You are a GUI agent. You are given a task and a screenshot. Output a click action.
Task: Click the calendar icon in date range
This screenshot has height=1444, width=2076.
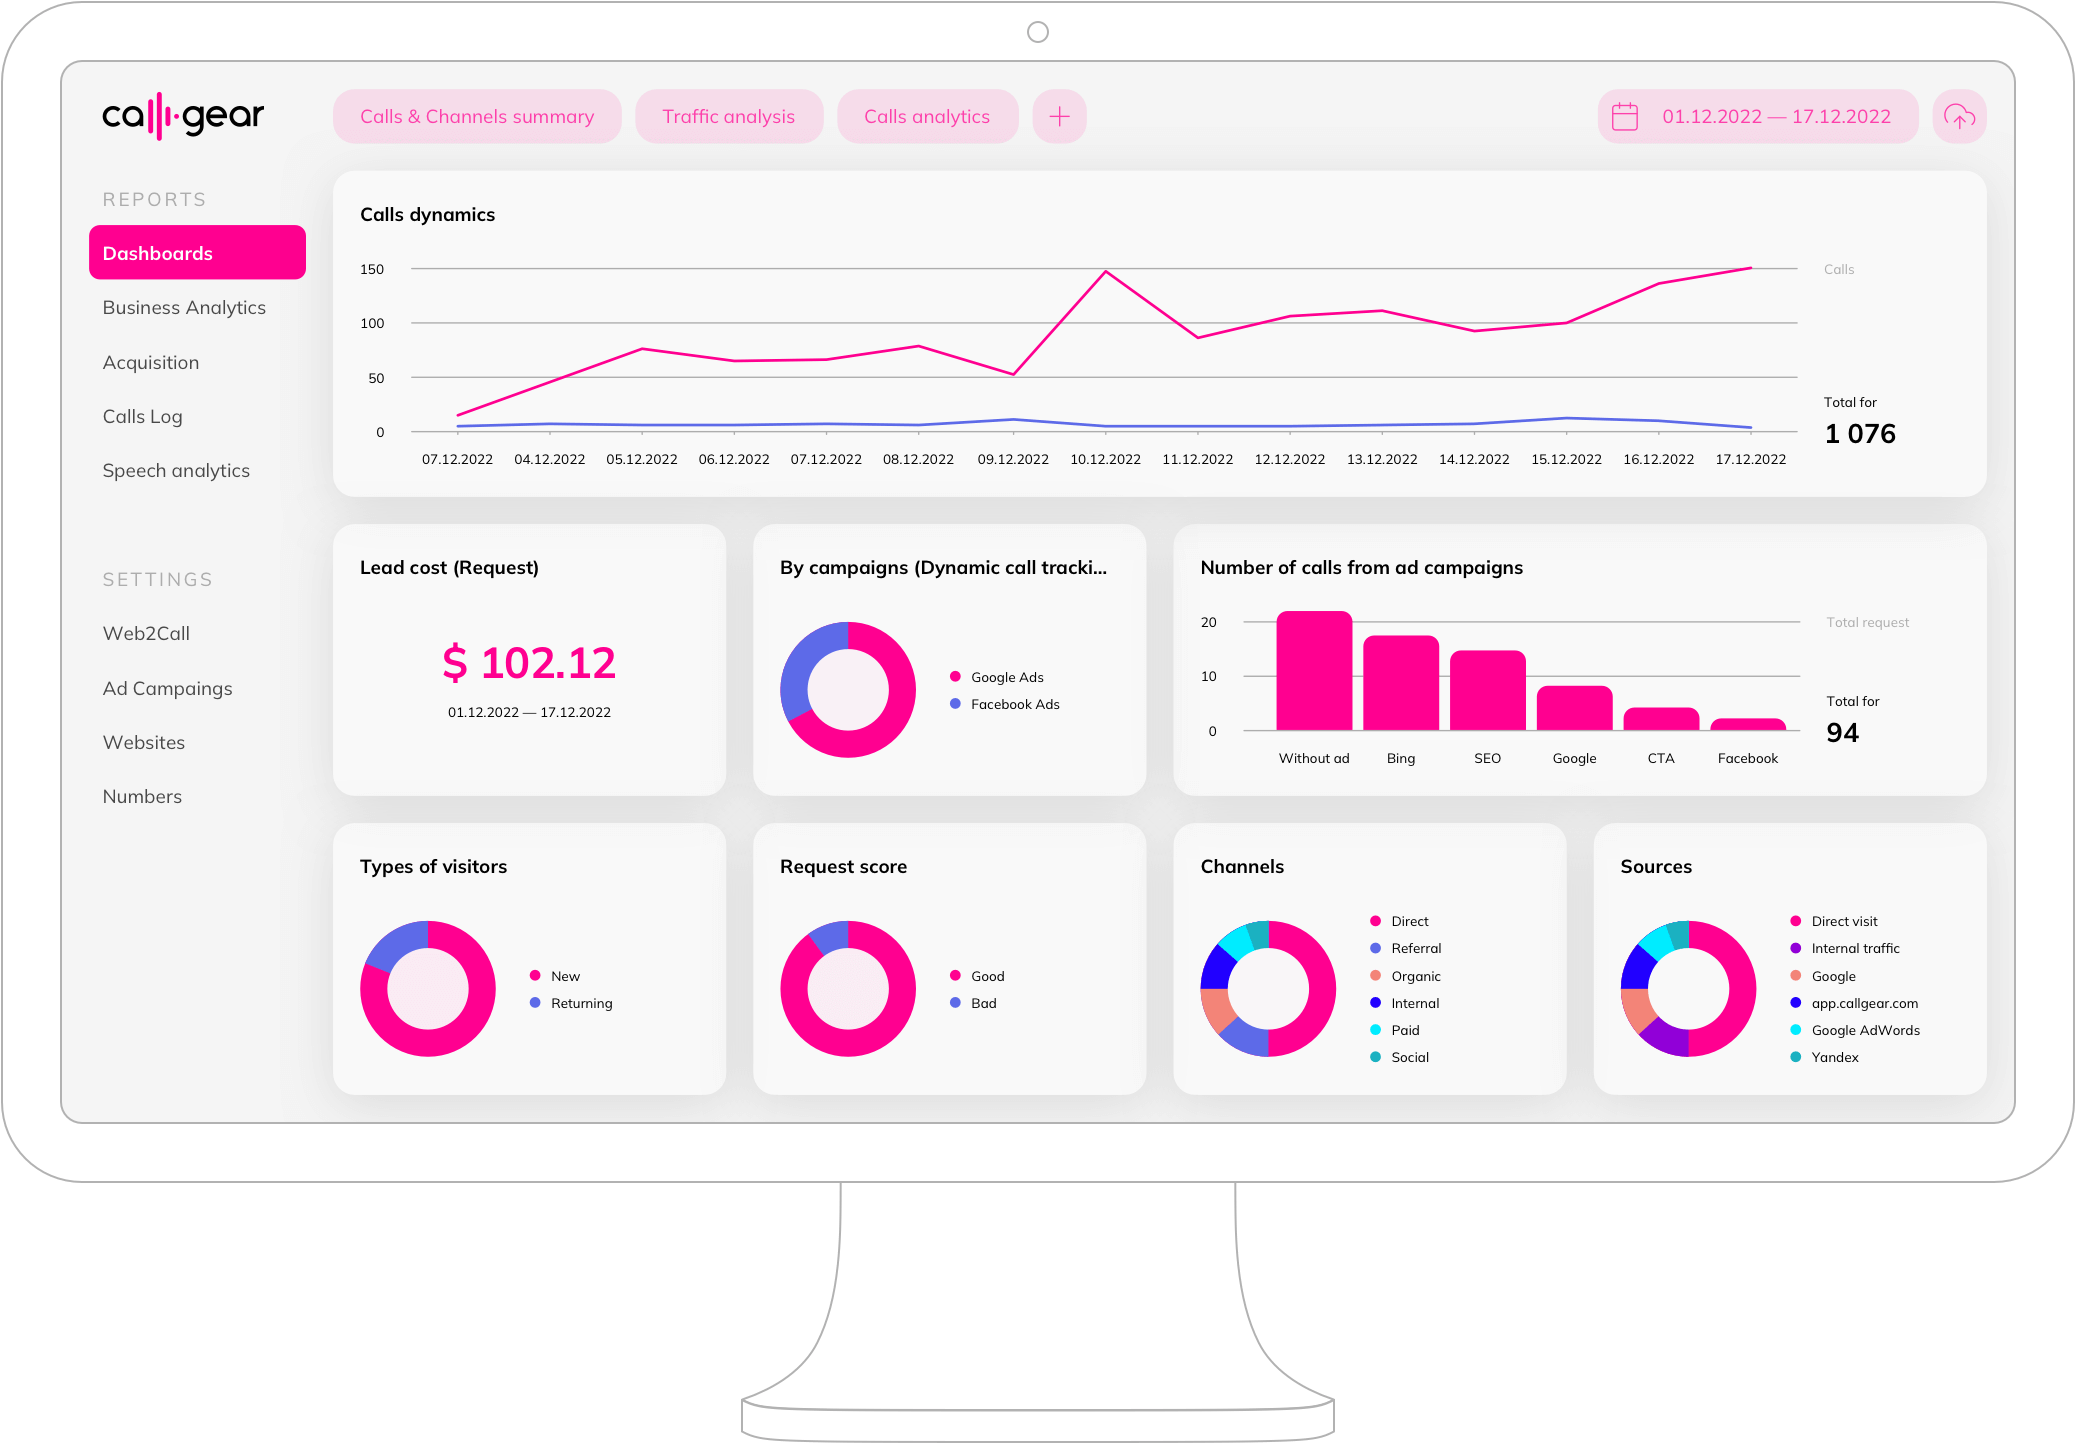[x=1625, y=117]
